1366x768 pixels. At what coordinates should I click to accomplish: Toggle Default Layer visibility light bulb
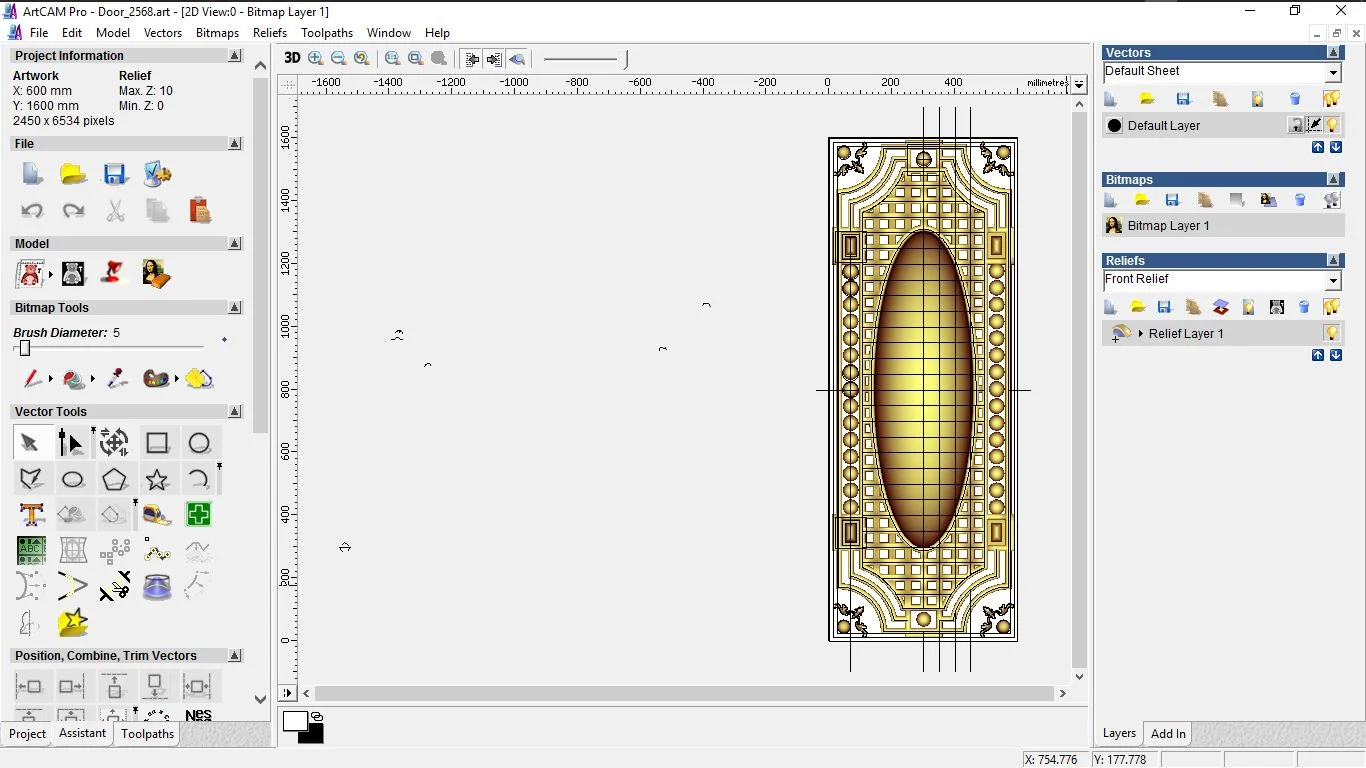pos(1333,125)
